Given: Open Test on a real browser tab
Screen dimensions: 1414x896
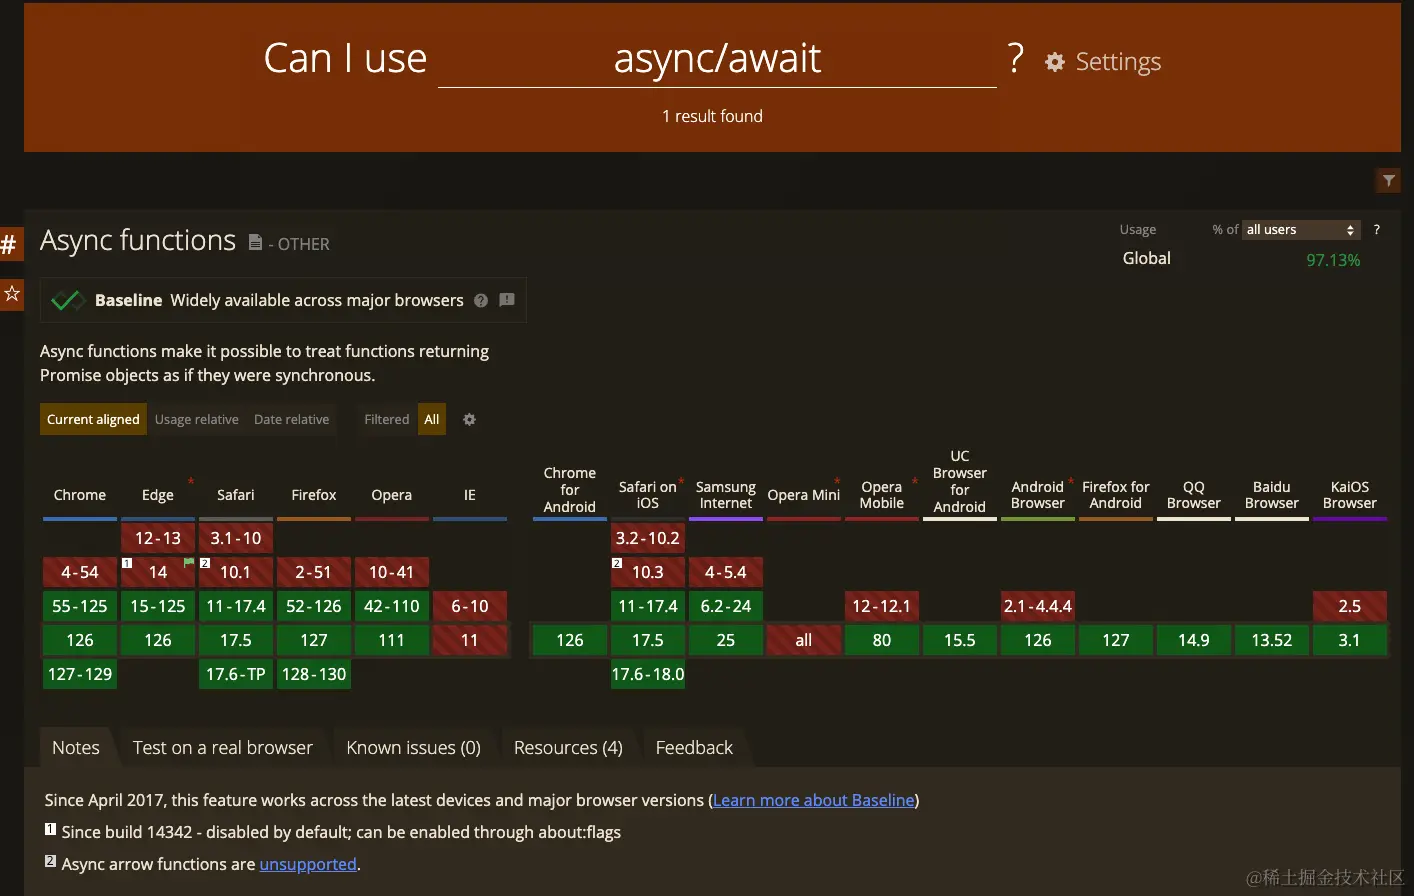Looking at the screenshot, I should click(x=223, y=748).
